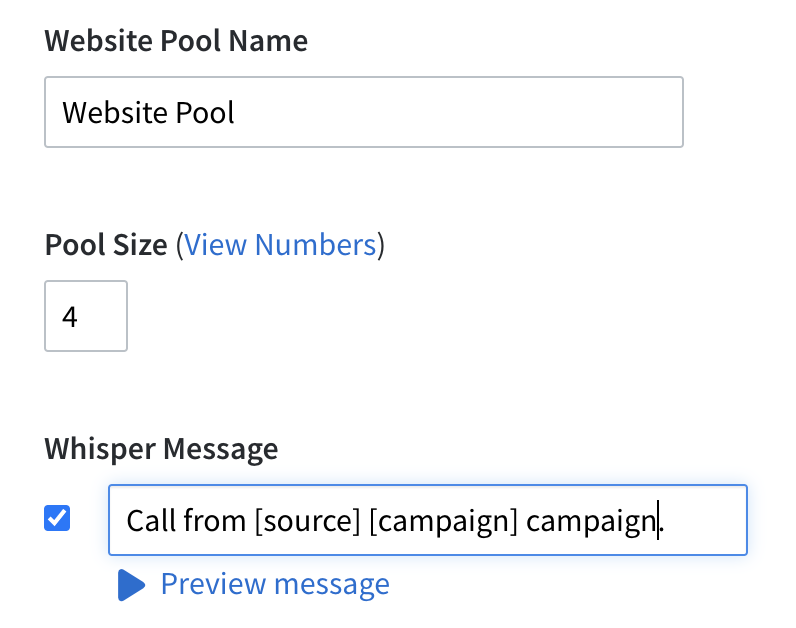Focus the Website Pool Name text field
Image resolution: width=796 pixels, height=628 pixels.
(x=364, y=112)
